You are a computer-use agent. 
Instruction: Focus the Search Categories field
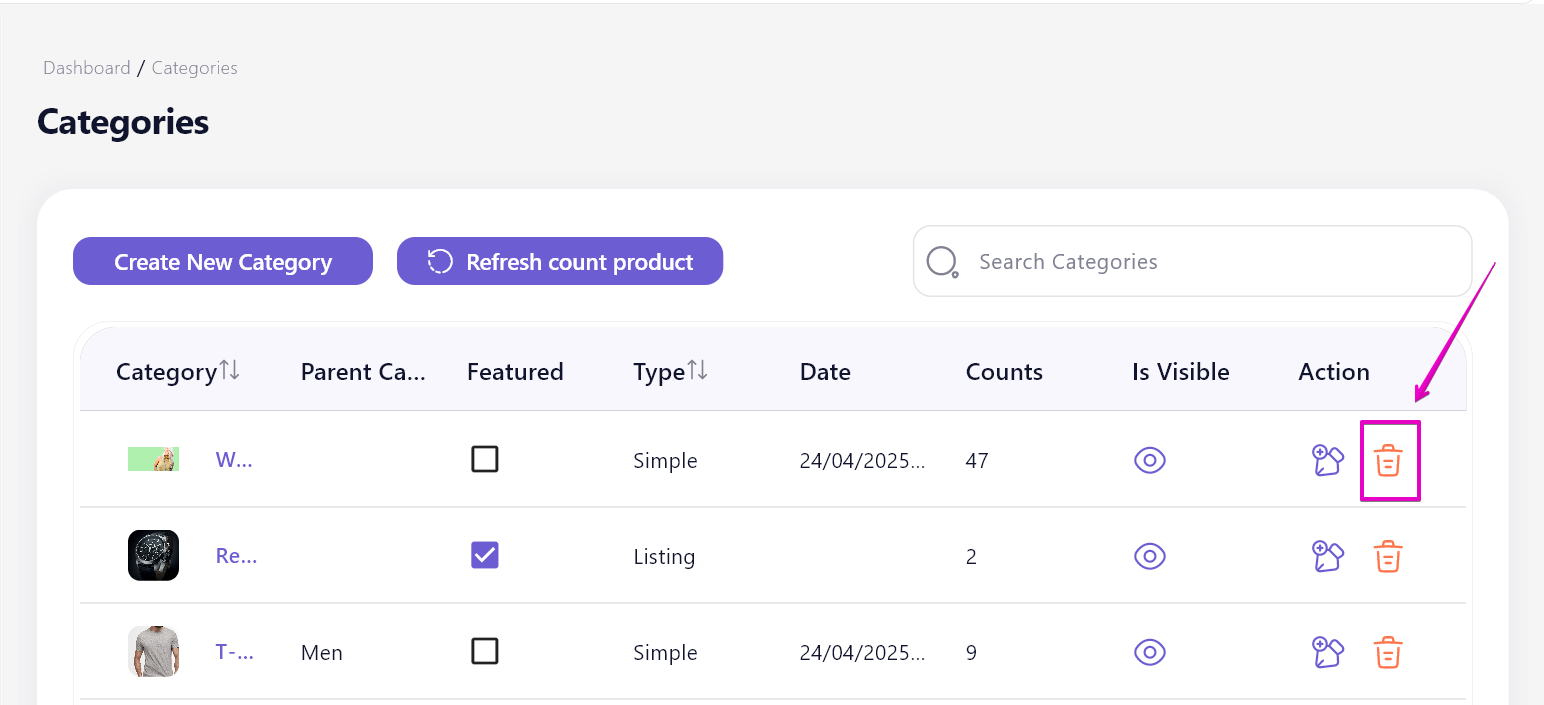[1192, 261]
